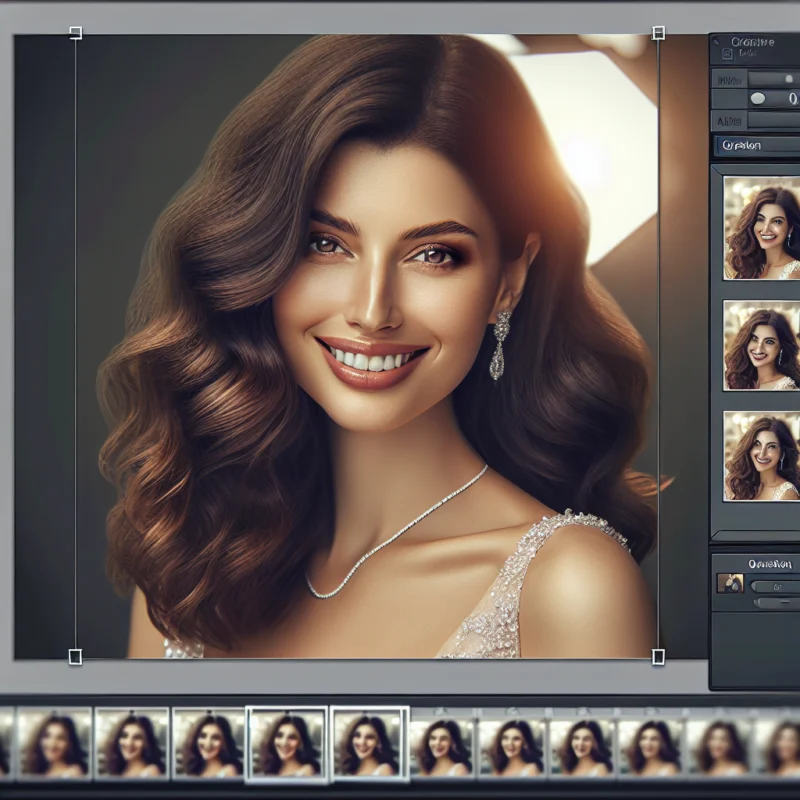This screenshot has height=800, width=800.
Task: Click the pill button beside the lower panel portrait icon
Action: coord(775,586)
